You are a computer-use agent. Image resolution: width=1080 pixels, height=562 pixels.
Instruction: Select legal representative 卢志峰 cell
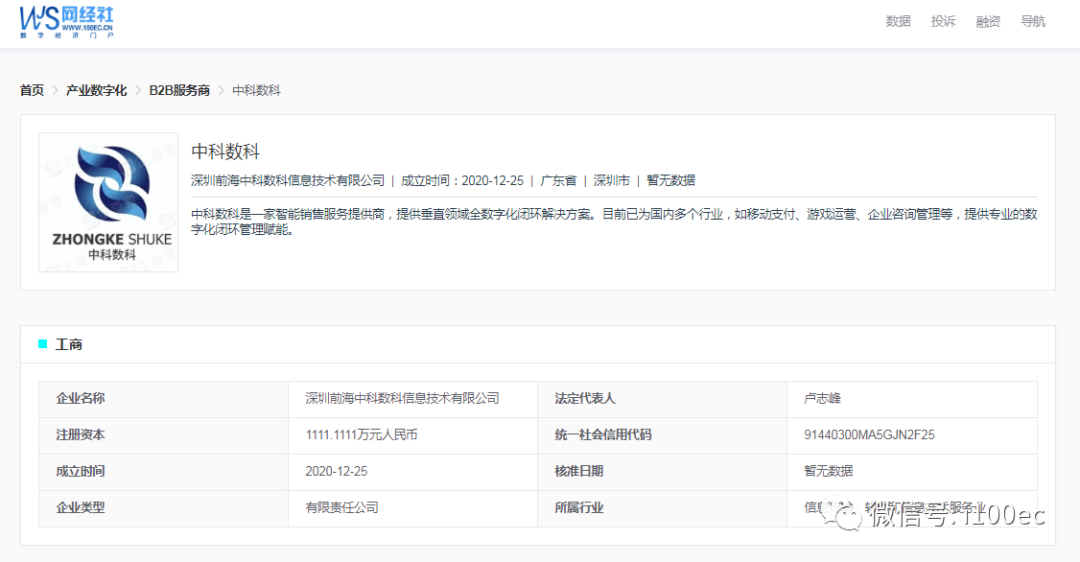[912, 399]
